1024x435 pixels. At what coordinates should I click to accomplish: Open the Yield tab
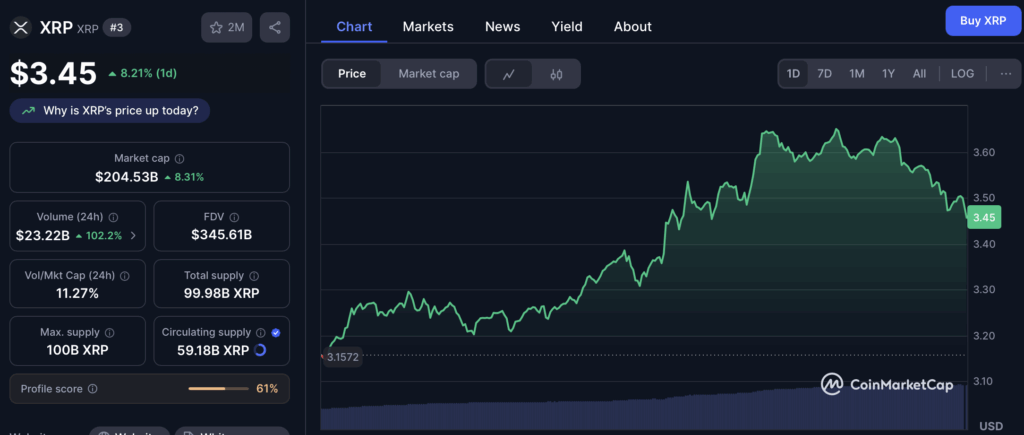click(x=567, y=27)
